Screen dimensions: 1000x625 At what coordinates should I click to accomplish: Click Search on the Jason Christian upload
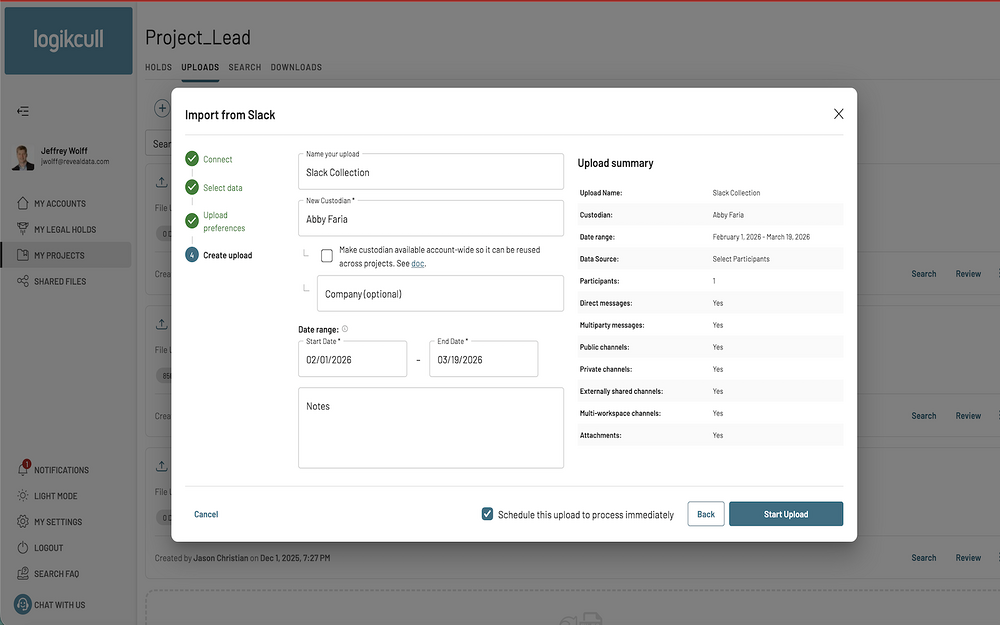click(923, 557)
